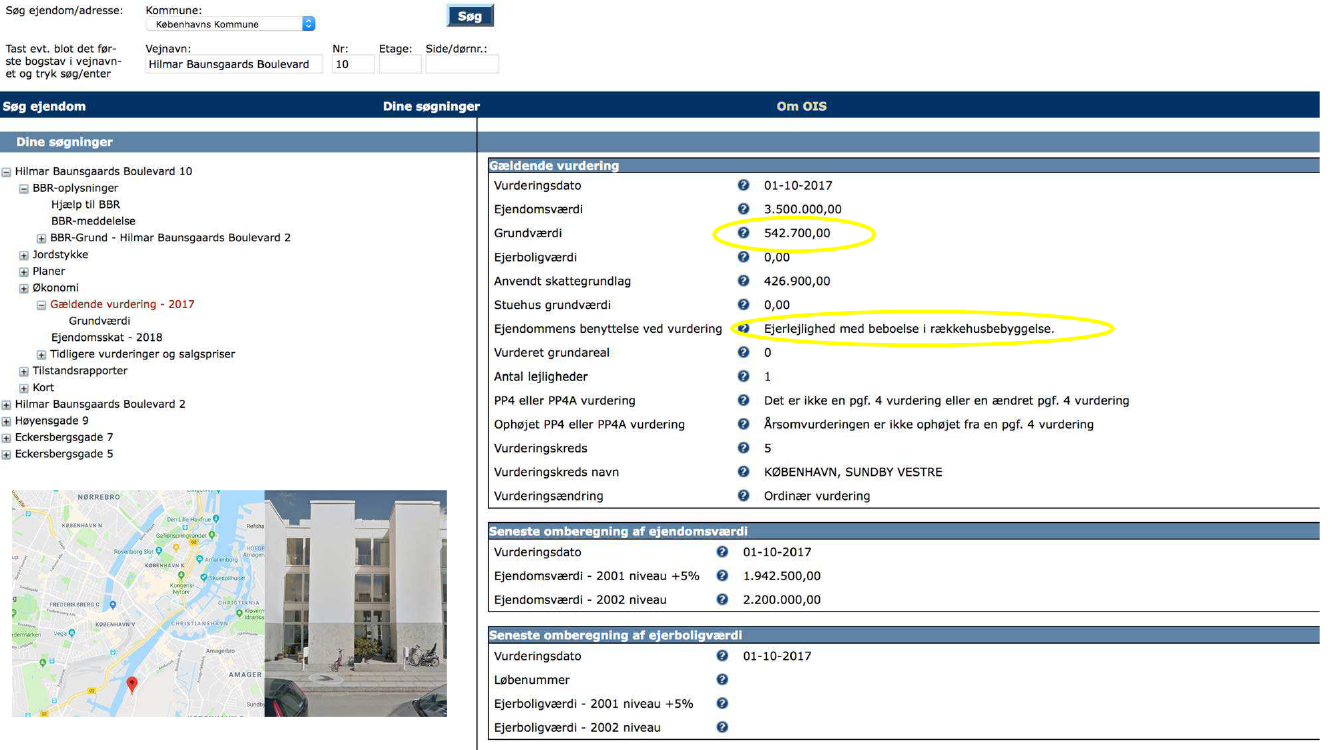Image resolution: width=1333 pixels, height=750 pixels.
Task: Open help icon for Løbenummer
Action: click(723, 680)
